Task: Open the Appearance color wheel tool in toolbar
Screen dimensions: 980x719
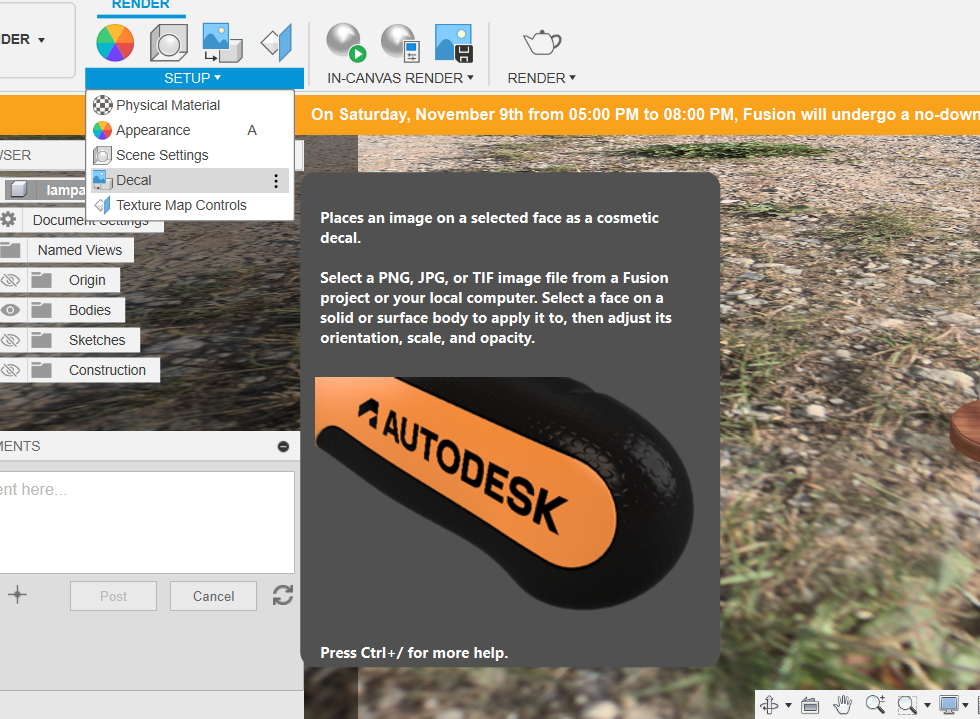Action: [115, 43]
